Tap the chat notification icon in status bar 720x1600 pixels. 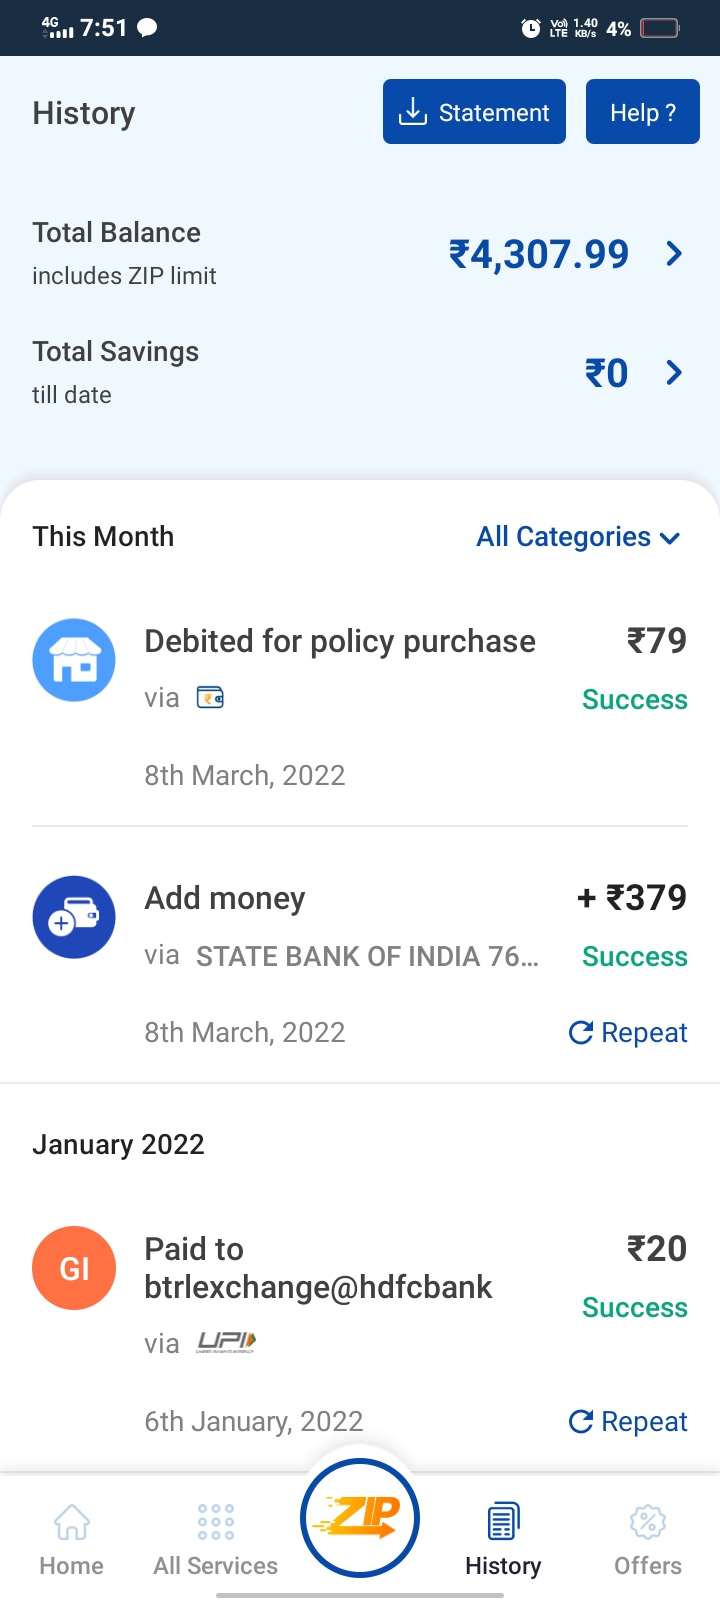coord(147,28)
